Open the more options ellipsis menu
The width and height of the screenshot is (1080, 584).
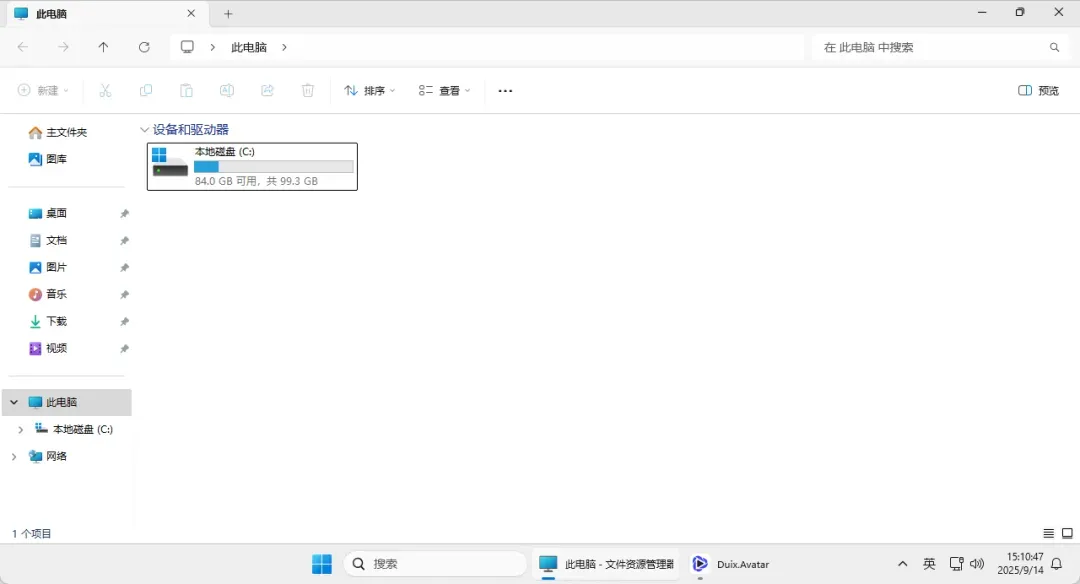pyautogui.click(x=505, y=91)
